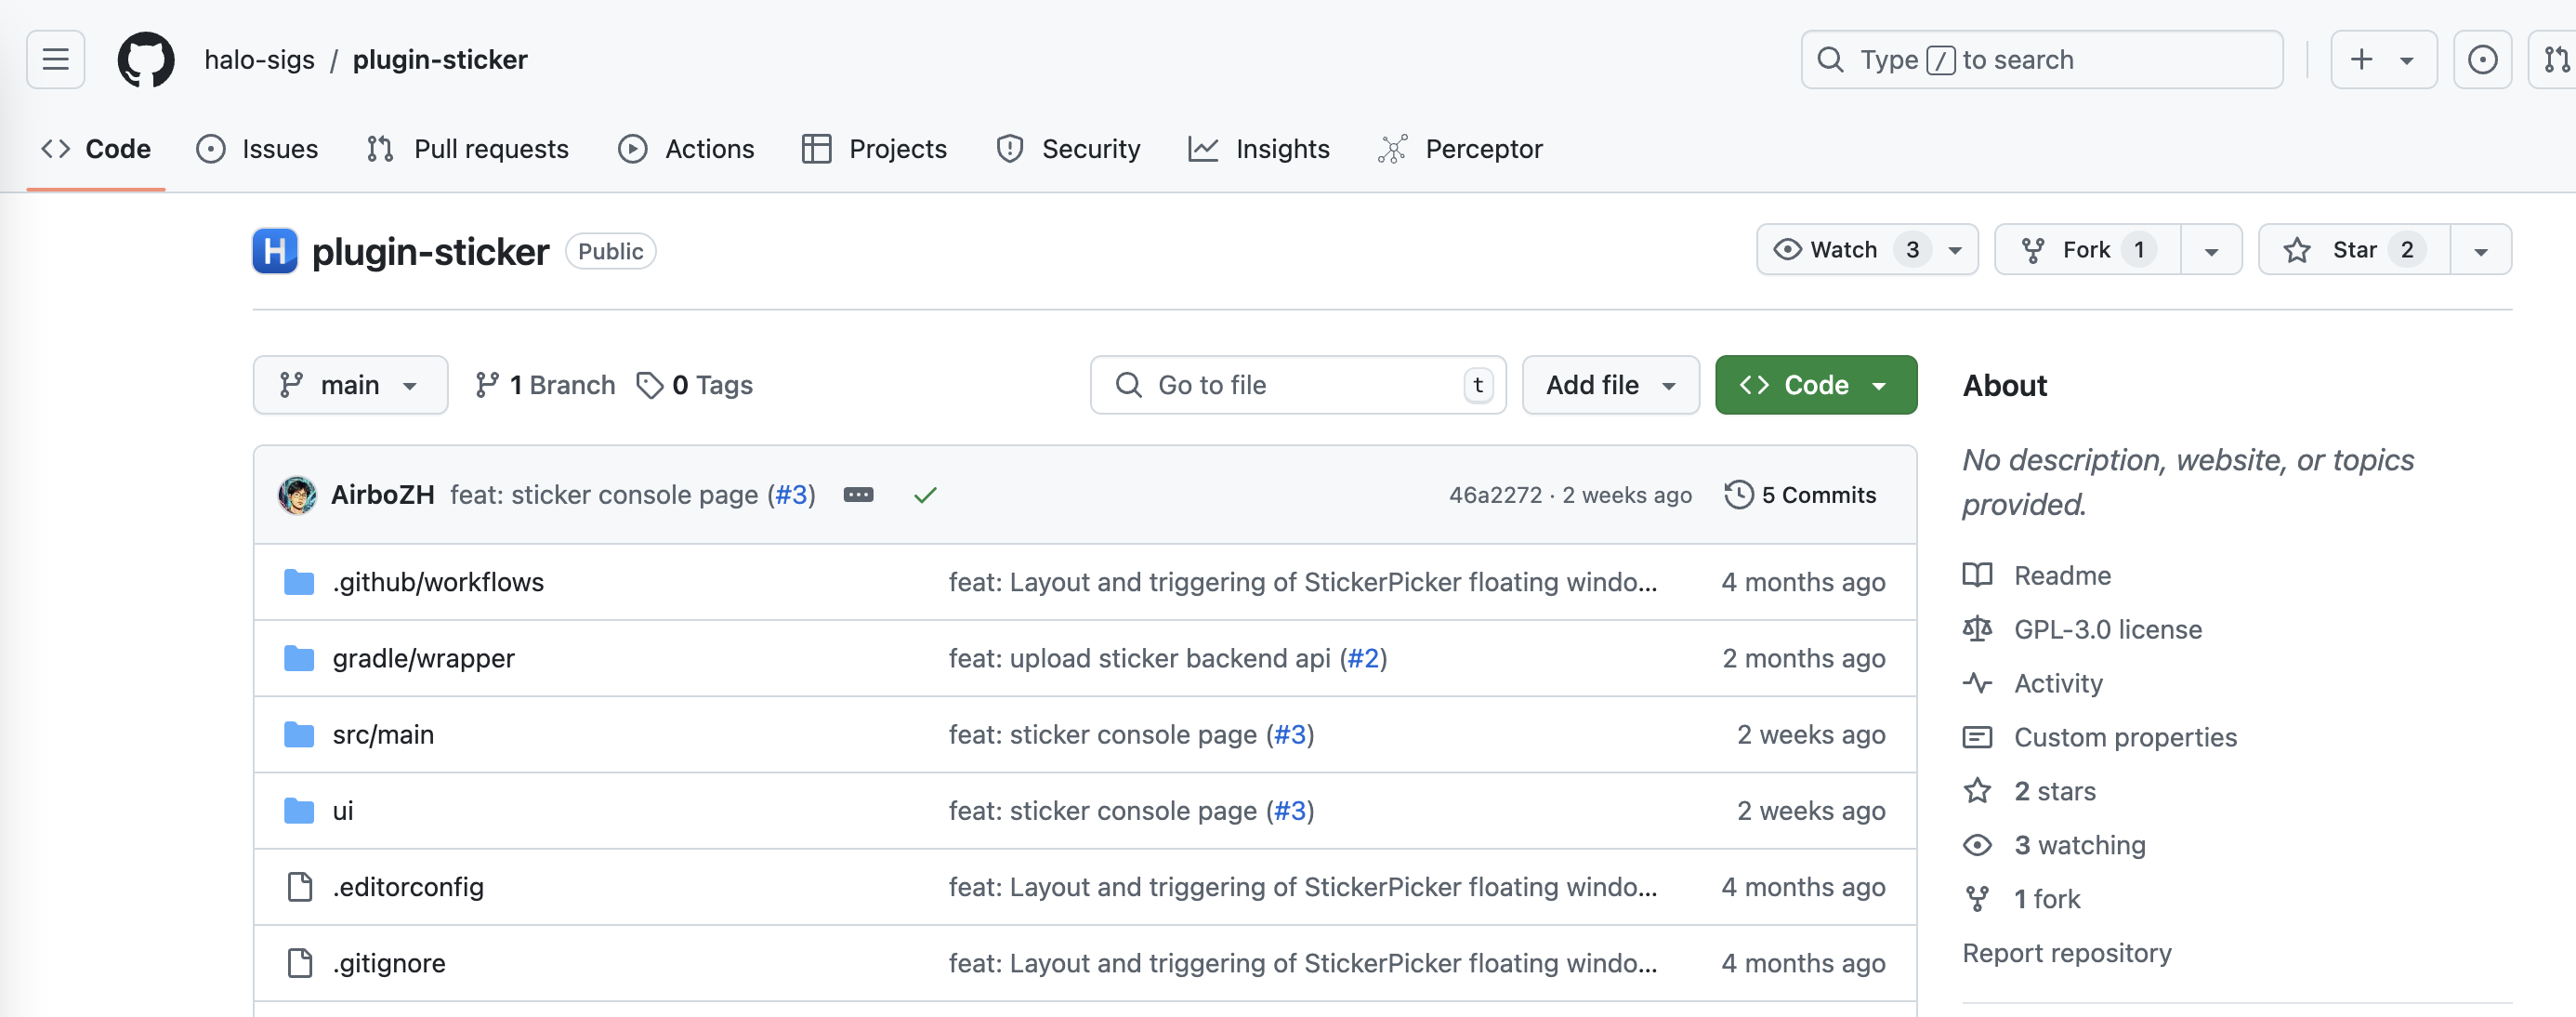Click the gradle/wrapper folder icon

point(299,658)
